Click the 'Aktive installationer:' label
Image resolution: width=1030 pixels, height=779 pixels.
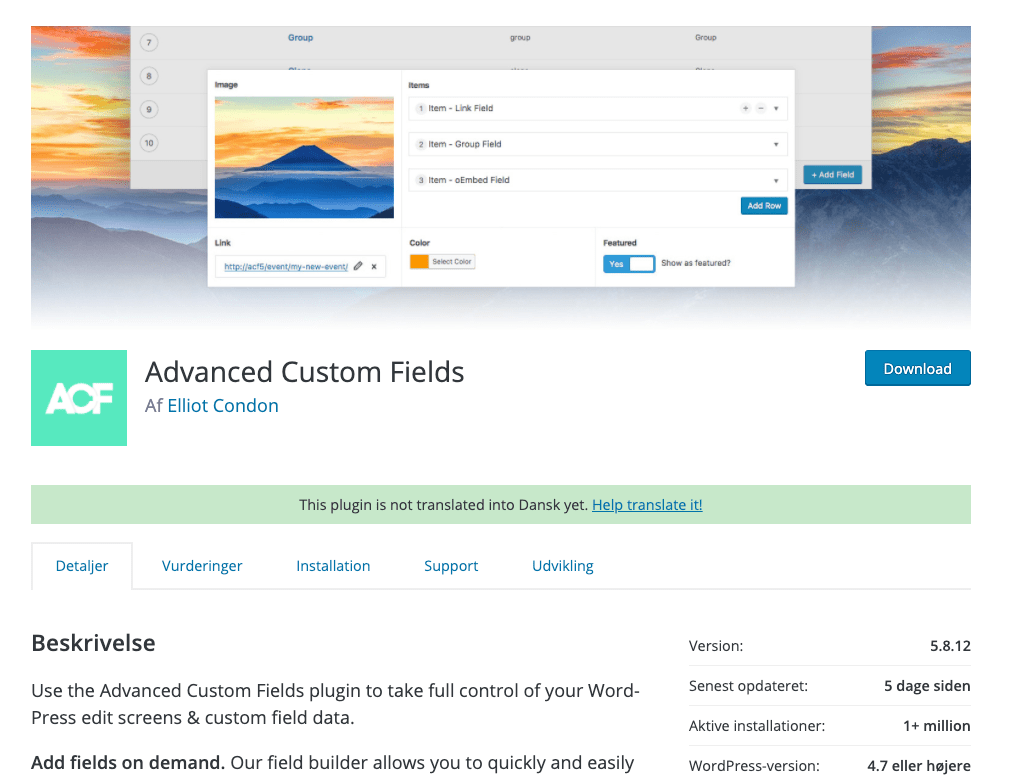pyautogui.click(x=757, y=726)
